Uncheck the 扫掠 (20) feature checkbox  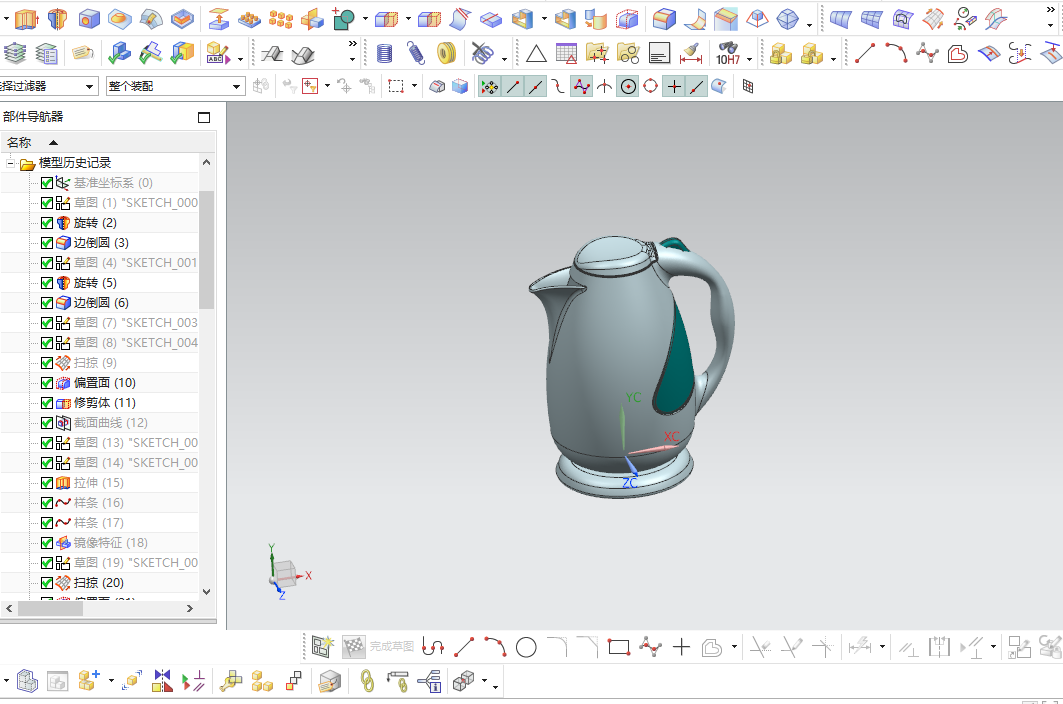point(47,583)
